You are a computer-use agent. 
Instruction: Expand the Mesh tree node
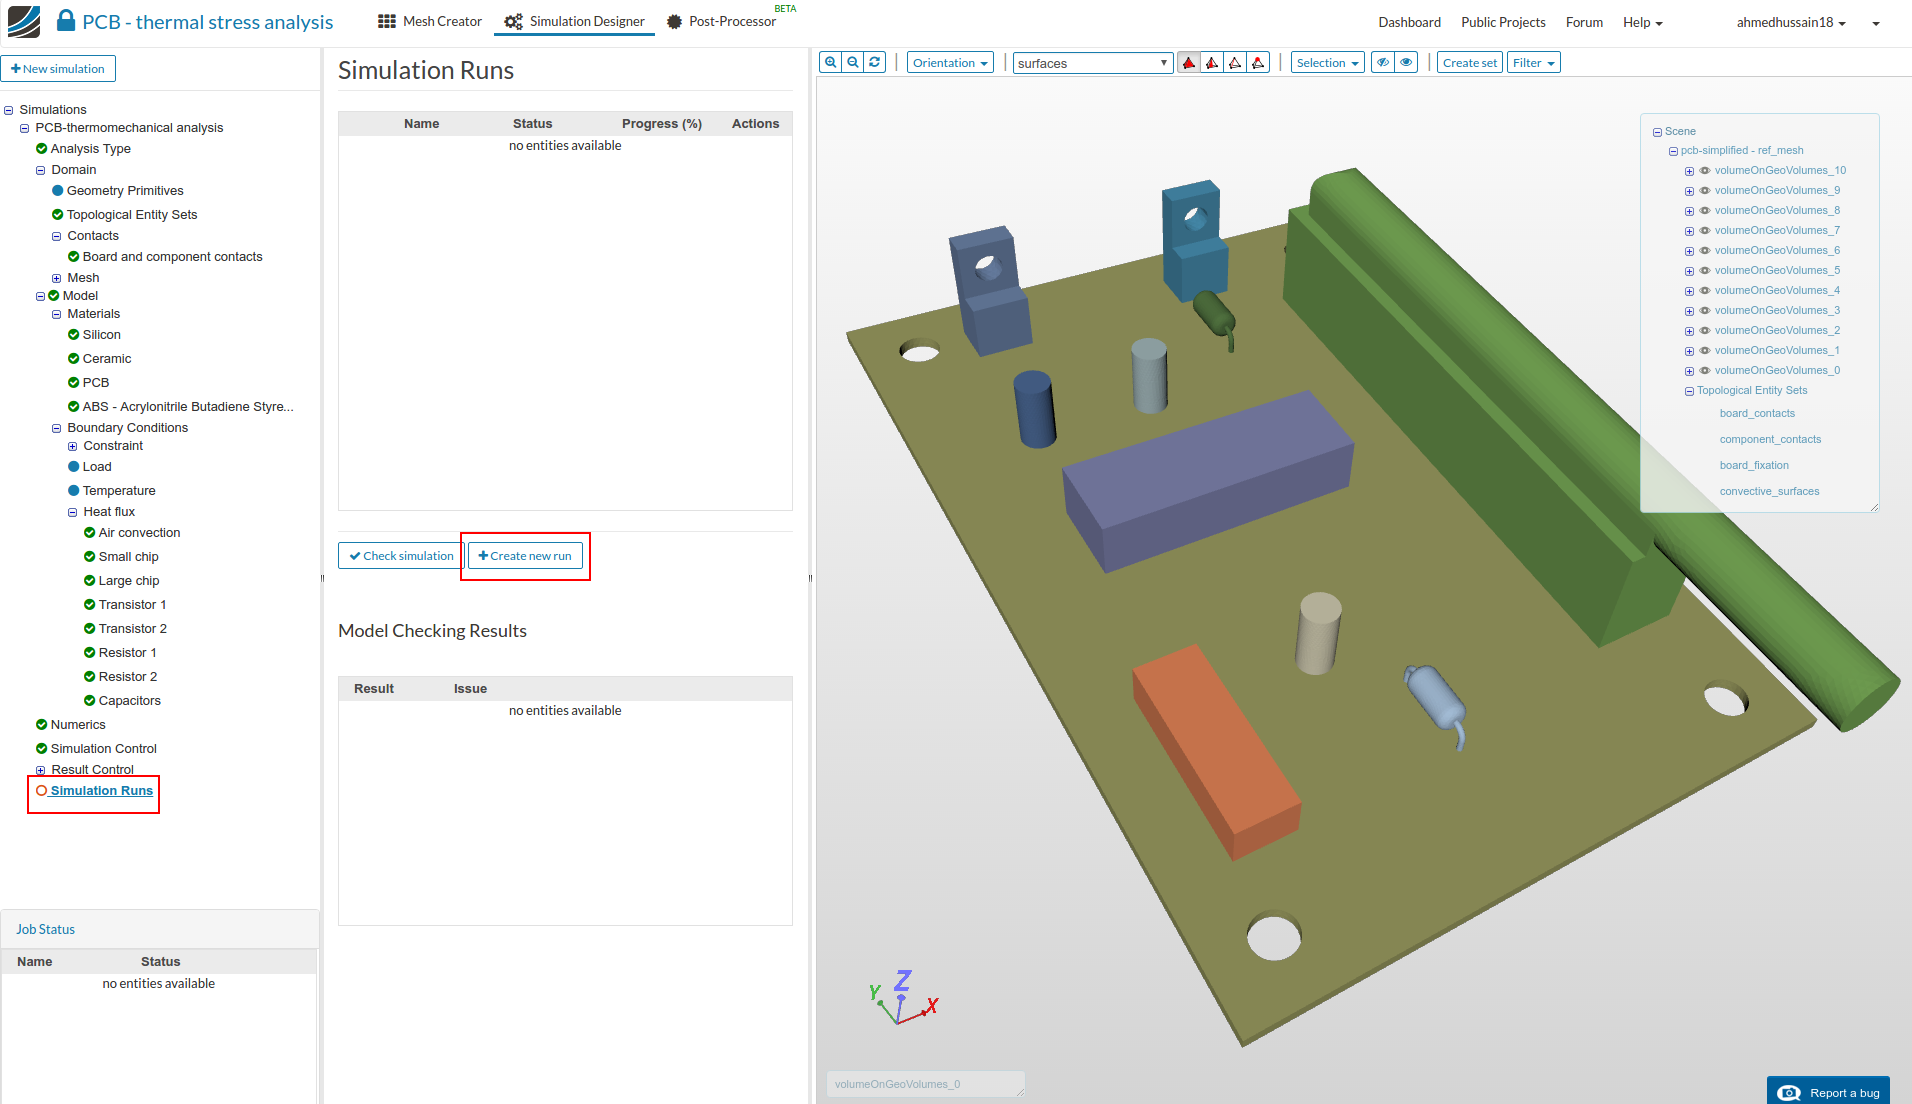pyautogui.click(x=57, y=278)
